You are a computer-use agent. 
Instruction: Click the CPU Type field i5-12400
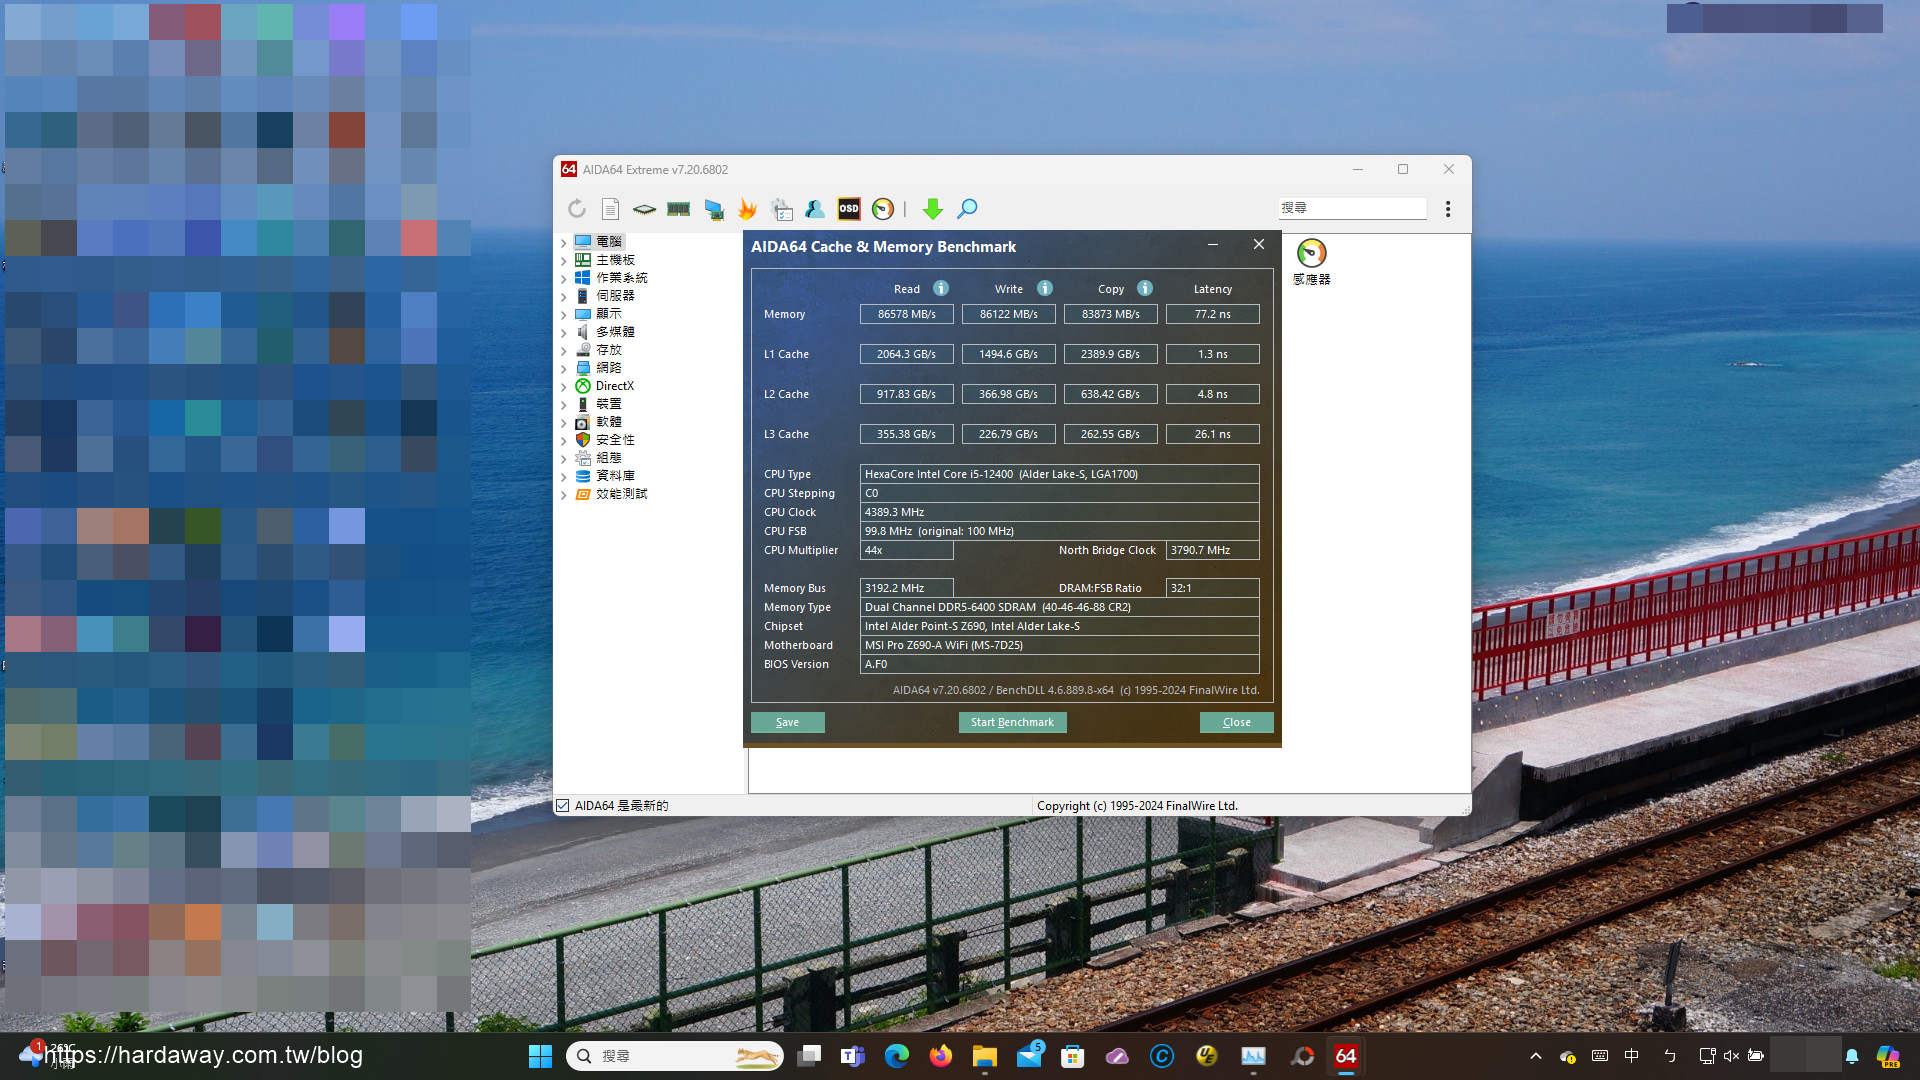(x=1060, y=474)
